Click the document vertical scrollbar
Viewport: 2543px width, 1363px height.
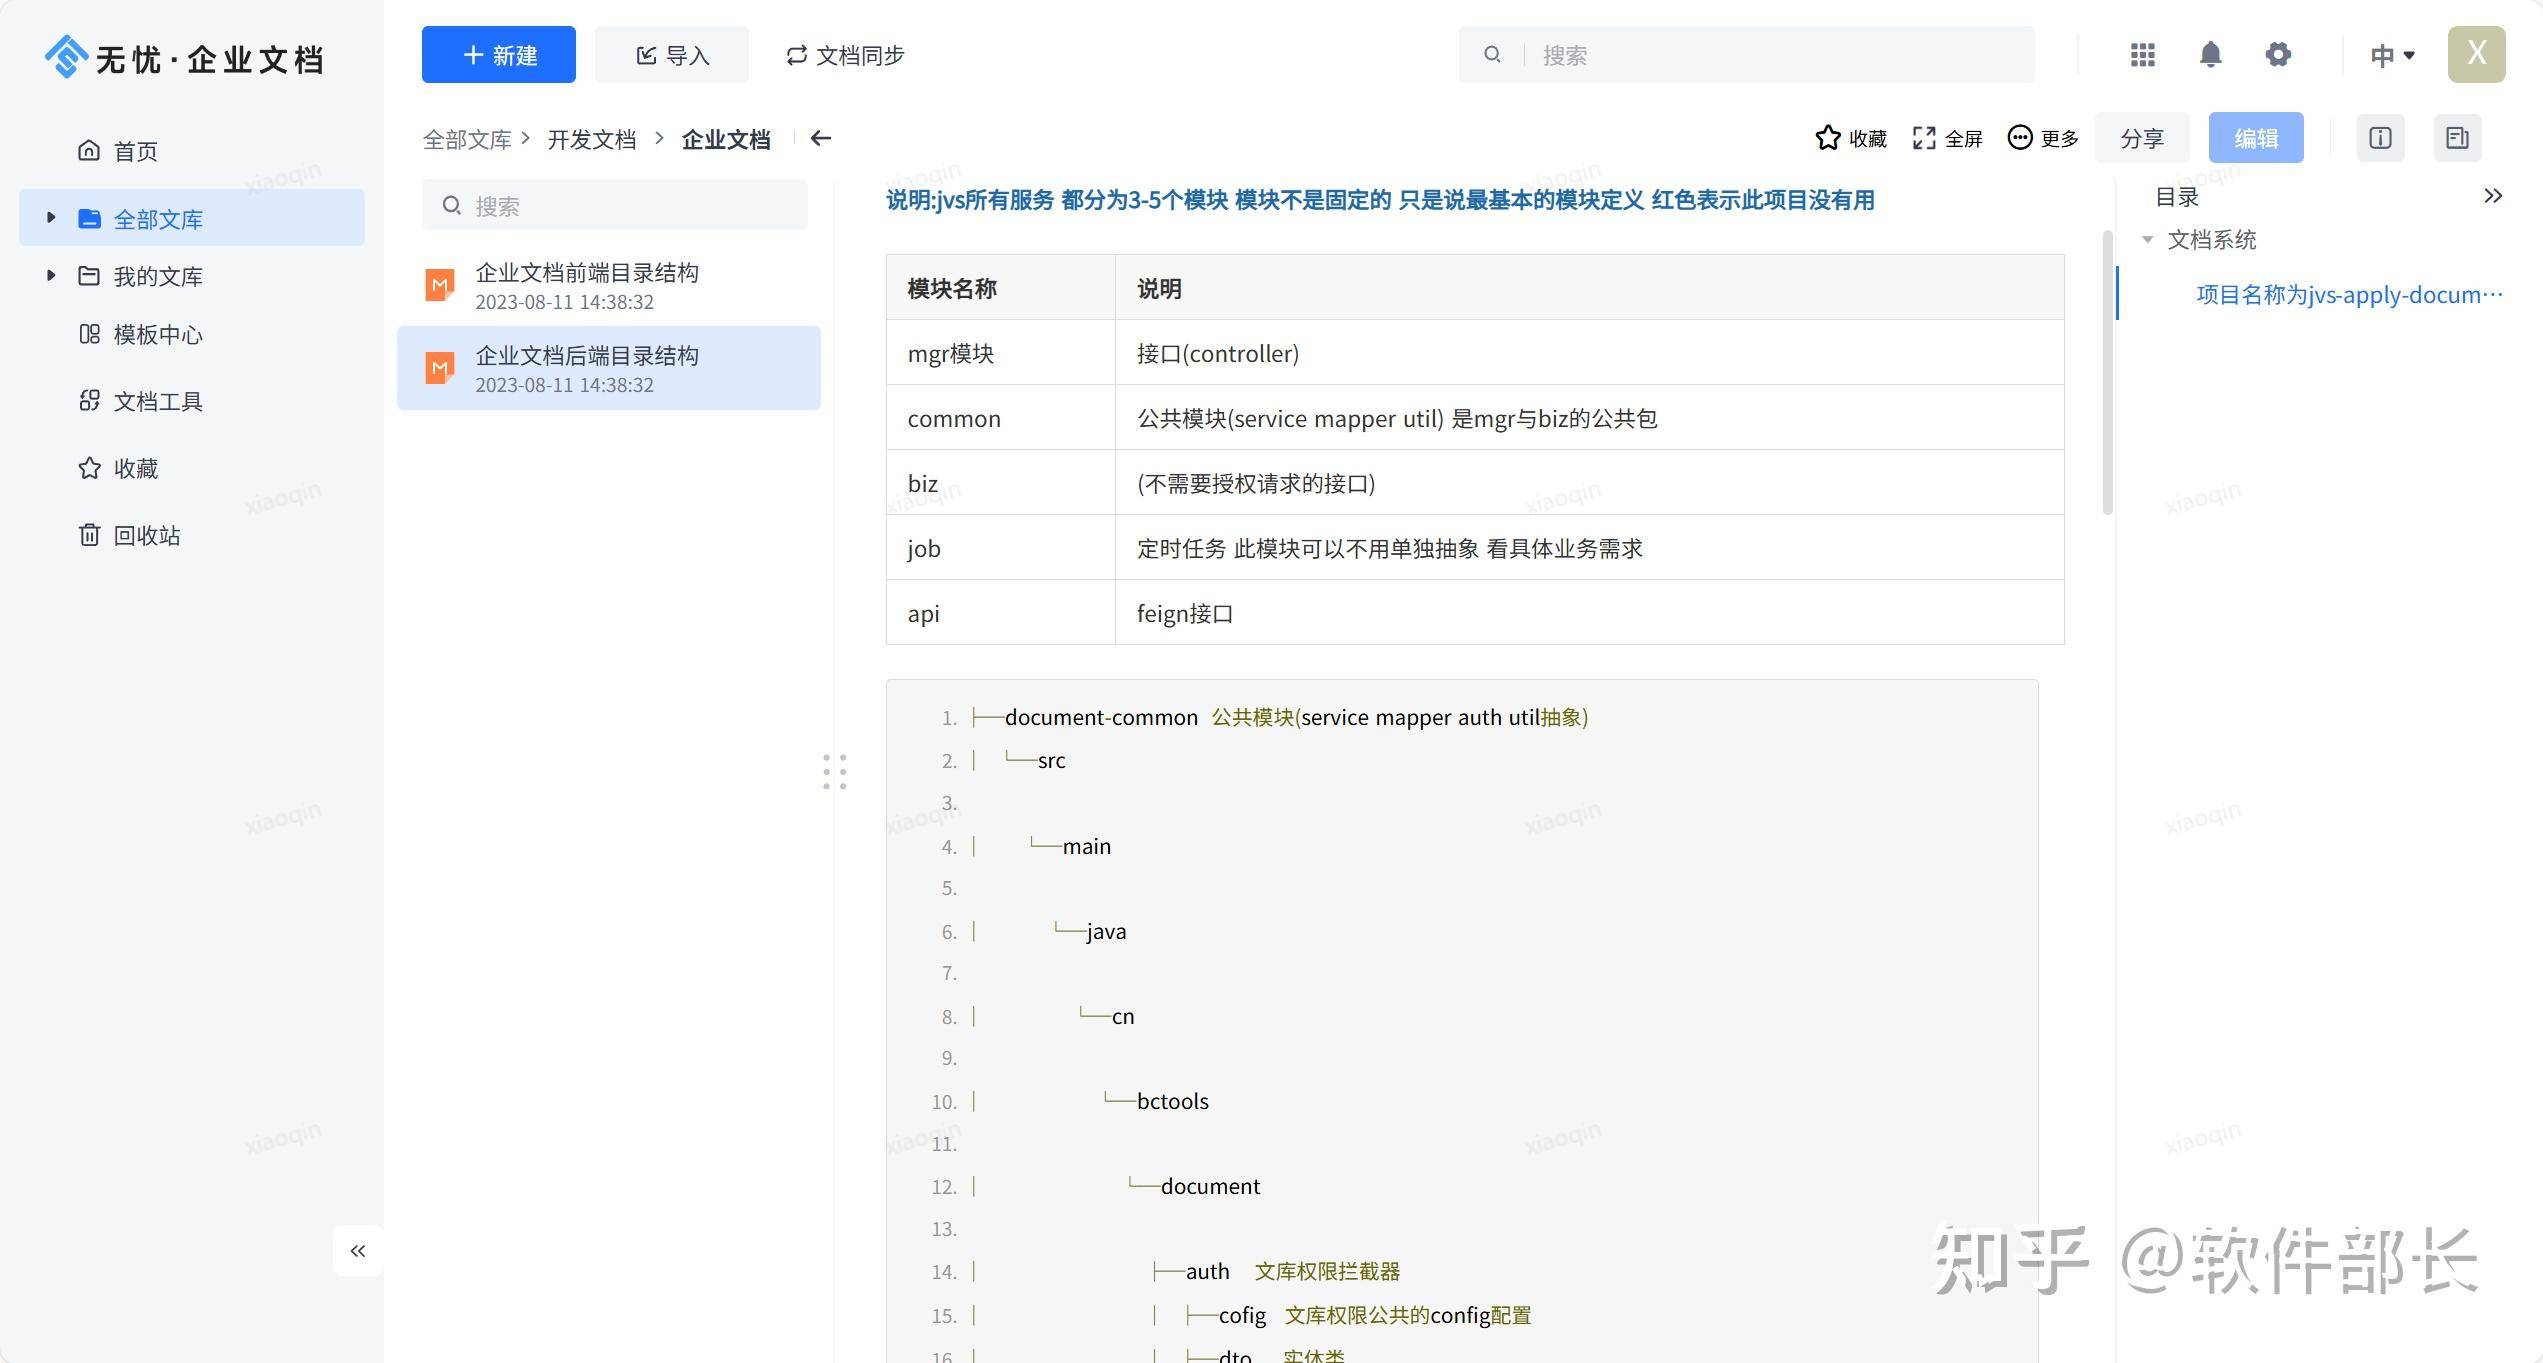tap(2107, 373)
